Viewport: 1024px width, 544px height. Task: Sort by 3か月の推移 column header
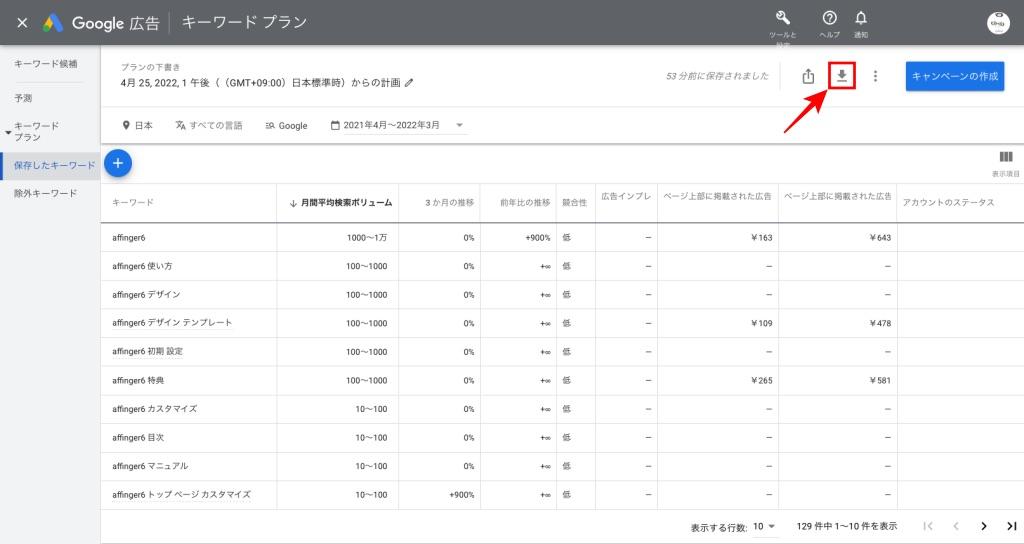tap(449, 202)
